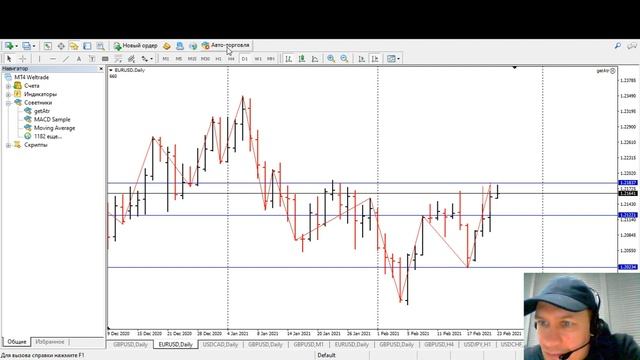Open Profiles dropdown arrow
This screenshot has height=360, width=640.
(x=34, y=46)
